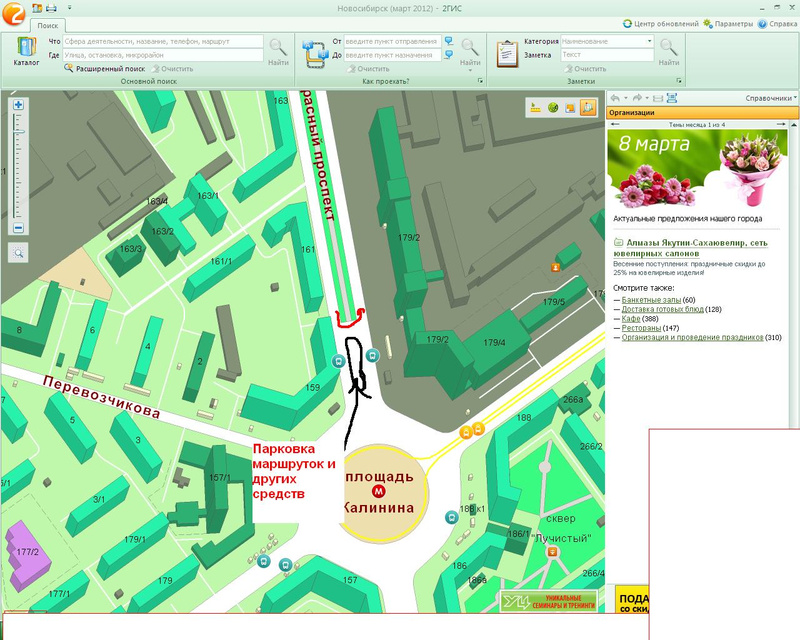Switch to the Поиск ribbon tab
Viewport: 800px width, 640px height.
click(47, 25)
